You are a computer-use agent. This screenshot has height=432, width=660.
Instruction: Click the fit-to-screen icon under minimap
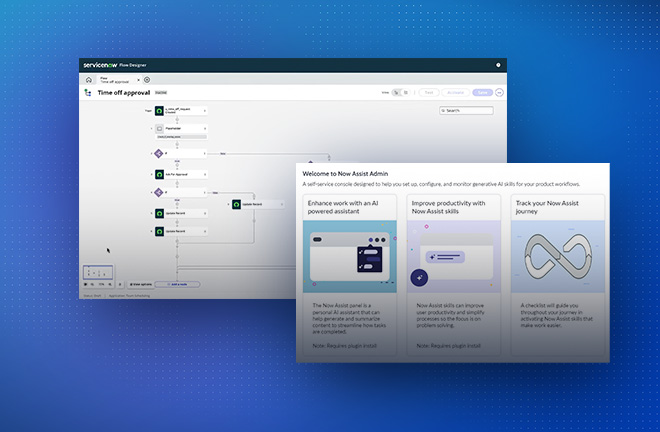click(85, 285)
